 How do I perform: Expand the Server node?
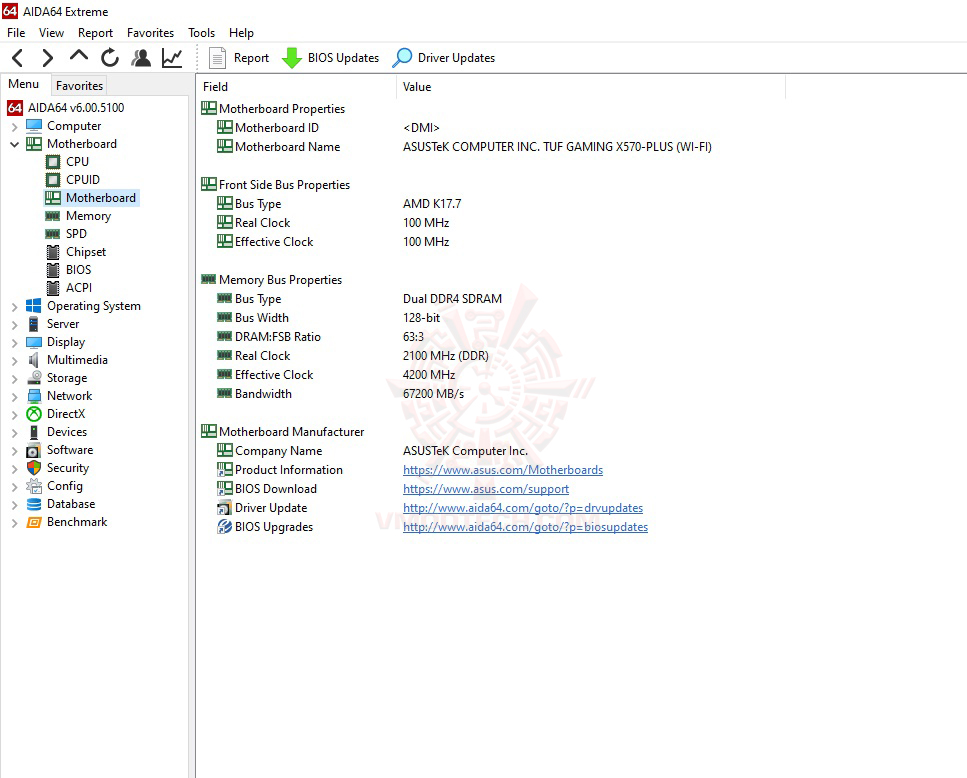pyautogui.click(x=15, y=324)
